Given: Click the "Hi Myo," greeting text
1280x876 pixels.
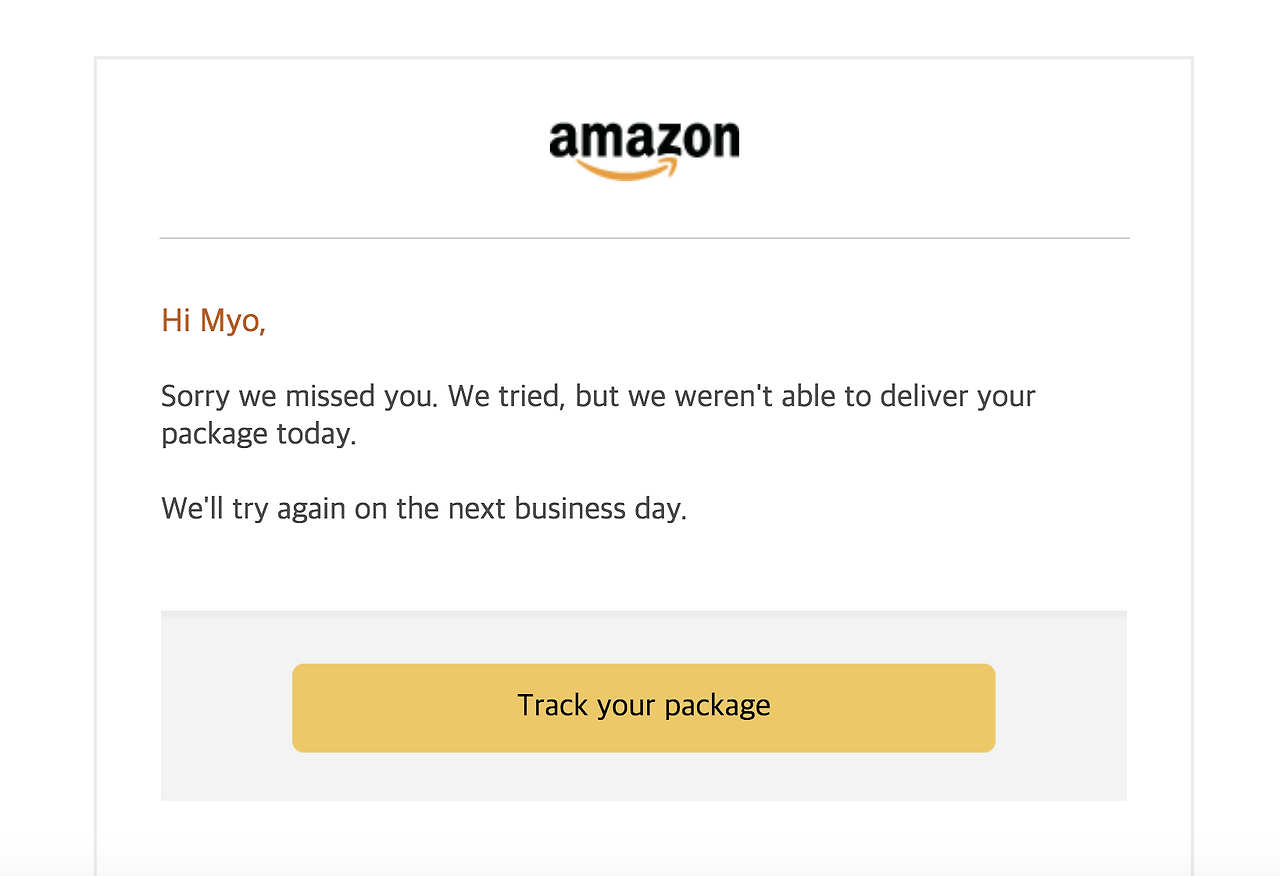Looking at the screenshot, I should (213, 321).
